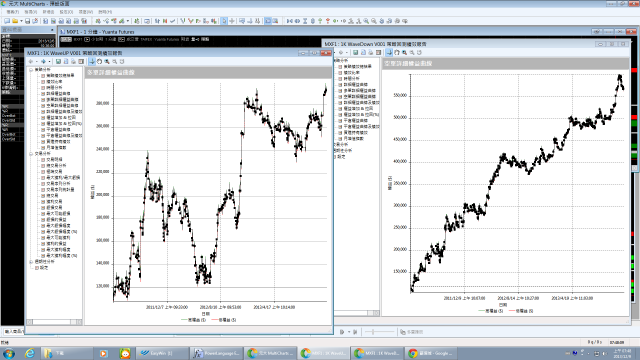640x360 pixels.
Task: Click the red V drawing tool icon
Action: click(x=191, y=21)
